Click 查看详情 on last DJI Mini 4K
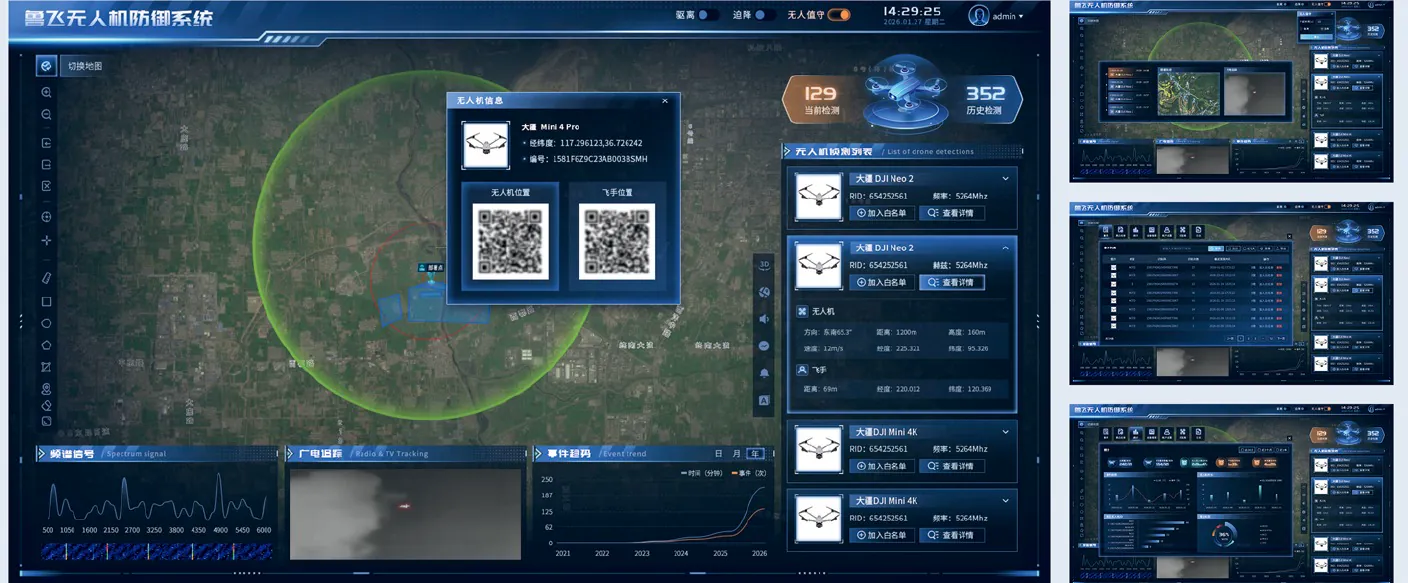The height and width of the screenshot is (583, 1408). 952,535
